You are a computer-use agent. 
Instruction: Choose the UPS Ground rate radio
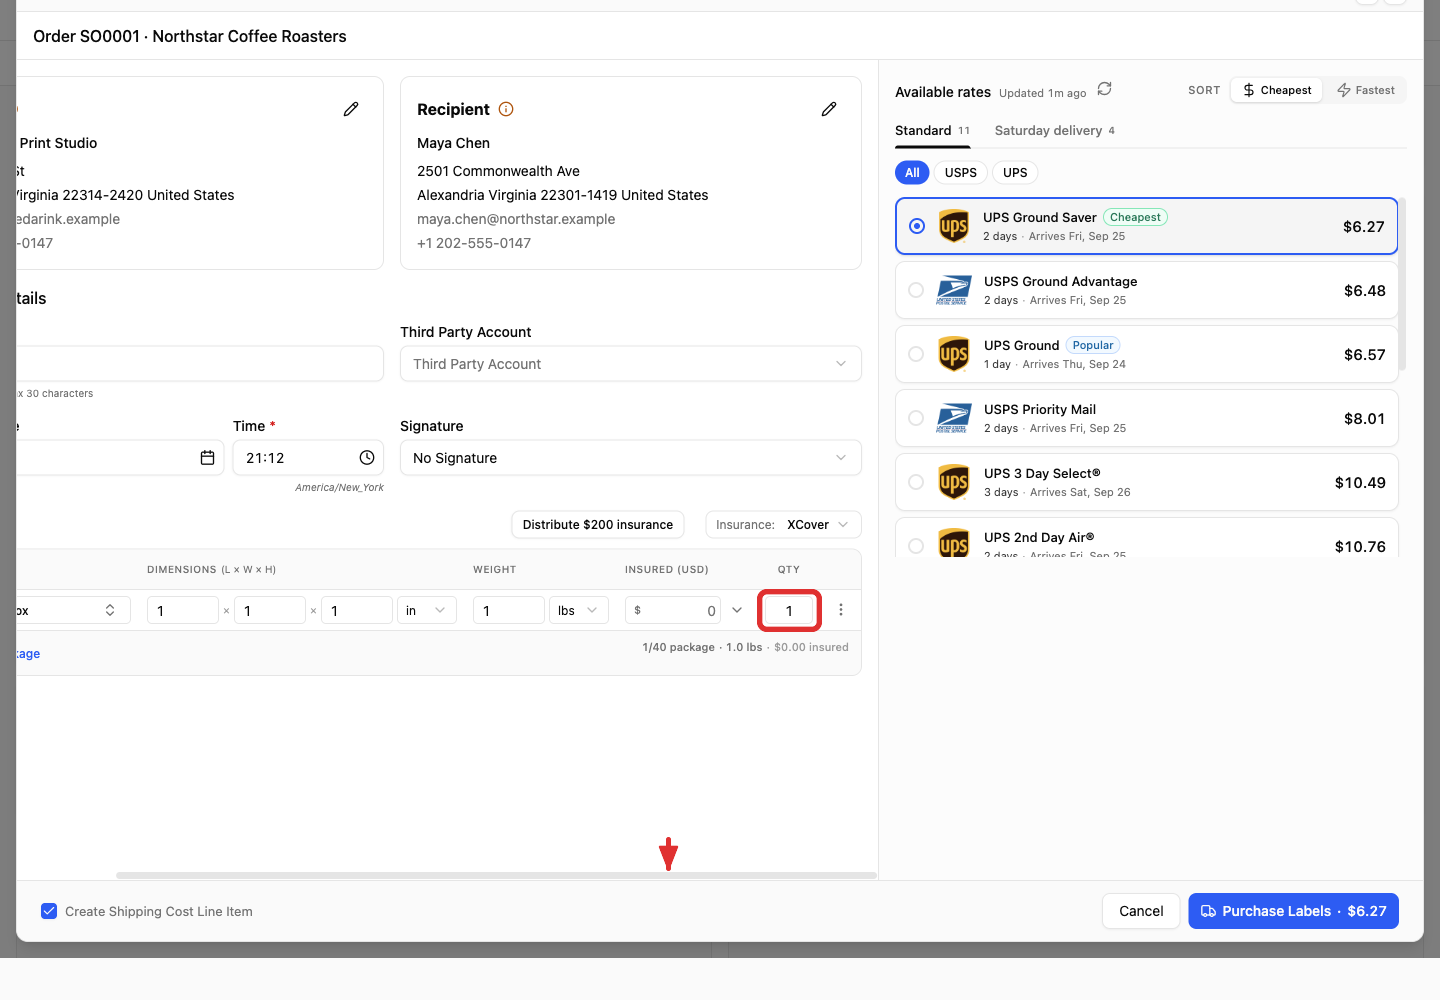point(916,354)
